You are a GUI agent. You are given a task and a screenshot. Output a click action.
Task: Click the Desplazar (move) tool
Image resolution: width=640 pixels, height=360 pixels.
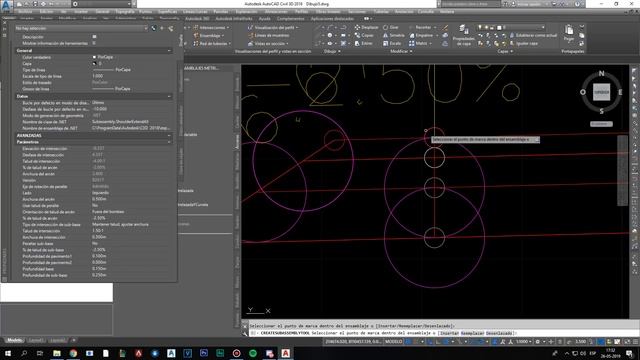(366, 27)
